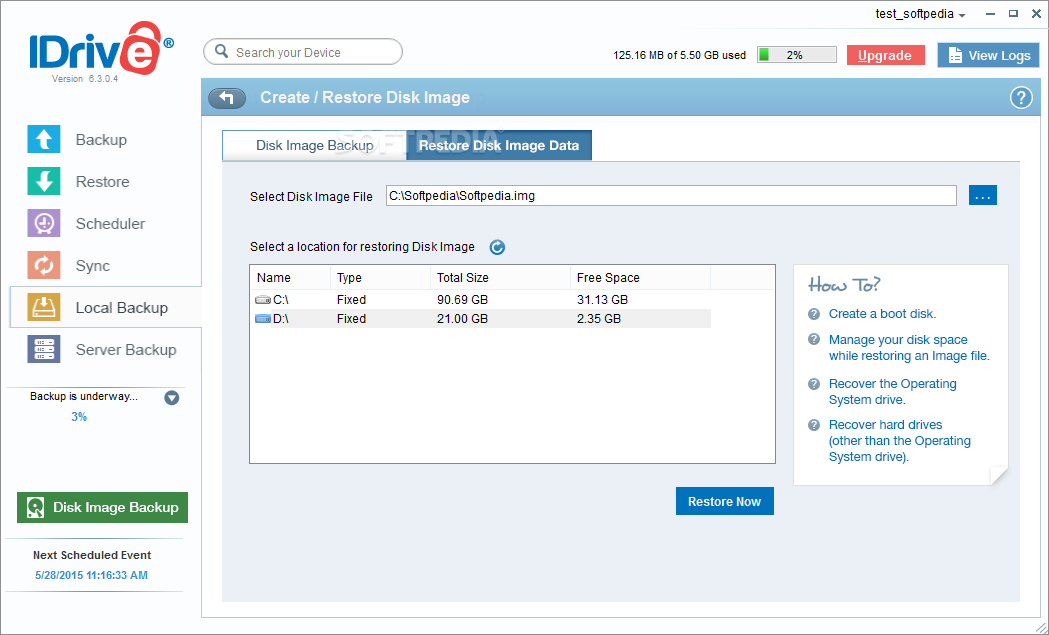Image resolution: width=1049 pixels, height=635 pixels.
Task: Click help icon beside Recover the Operating System
Action: click(x=814, y=384)
